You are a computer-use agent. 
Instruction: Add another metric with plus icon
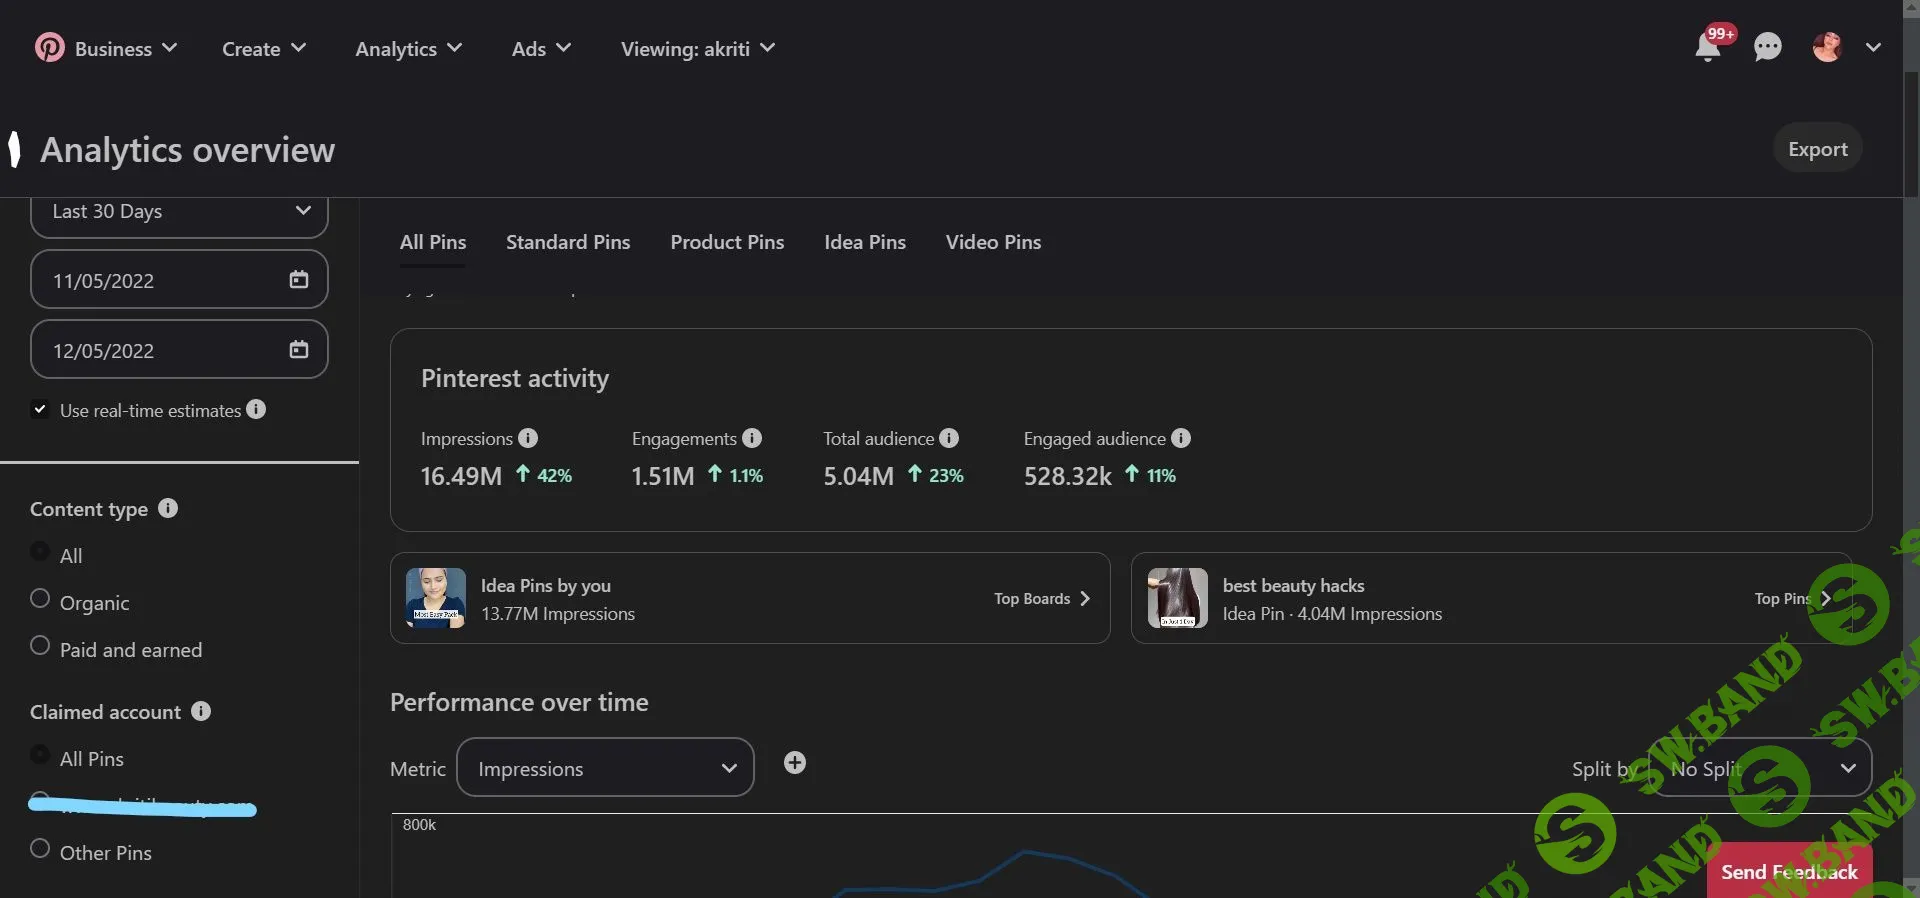795,763
